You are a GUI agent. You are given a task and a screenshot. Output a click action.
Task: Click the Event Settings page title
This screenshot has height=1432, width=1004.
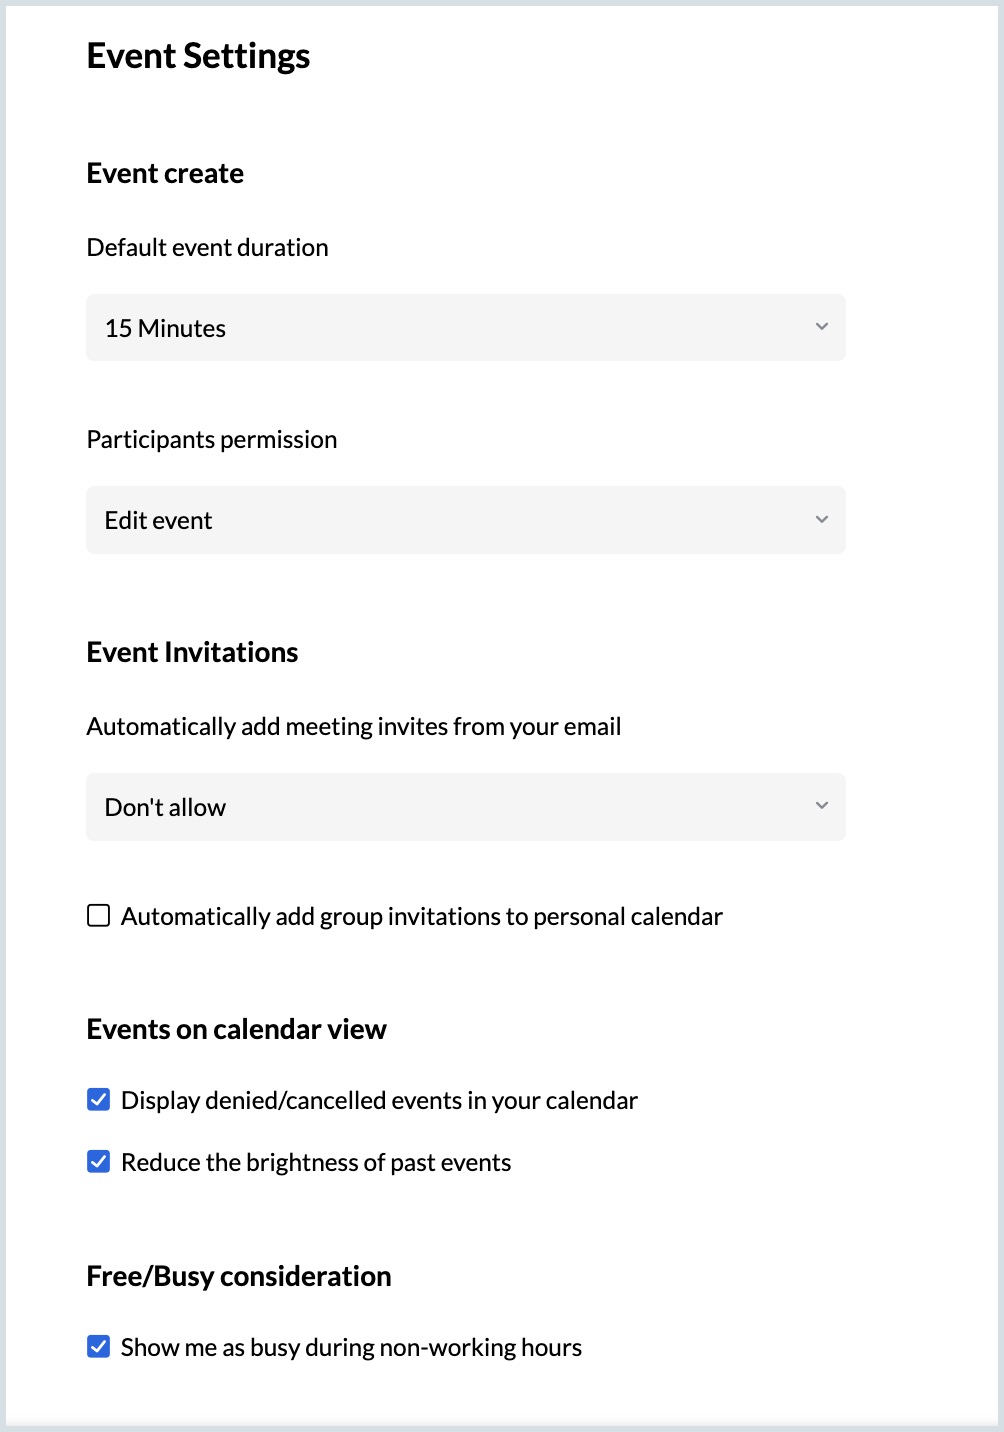[x=198, y=56]
